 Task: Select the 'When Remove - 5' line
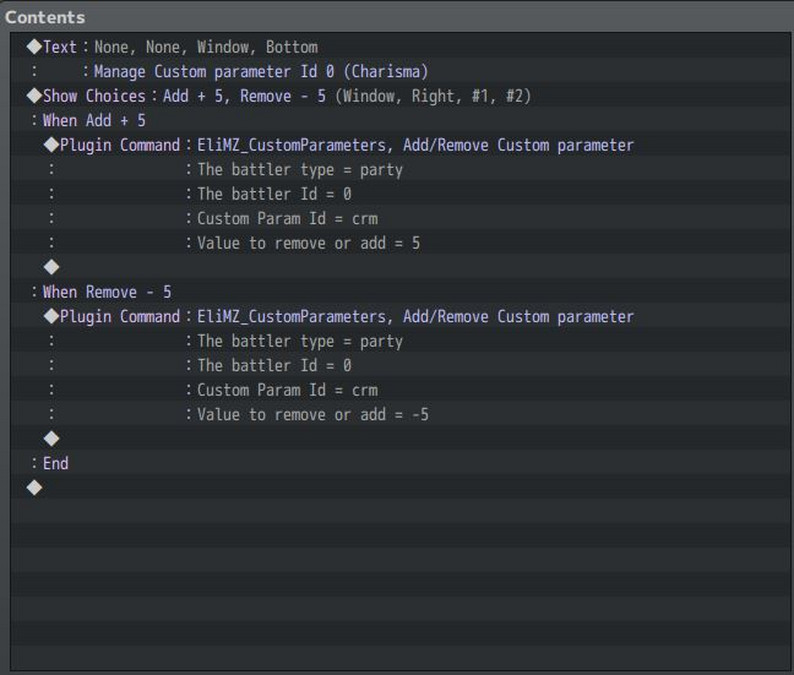pos(107,292)
